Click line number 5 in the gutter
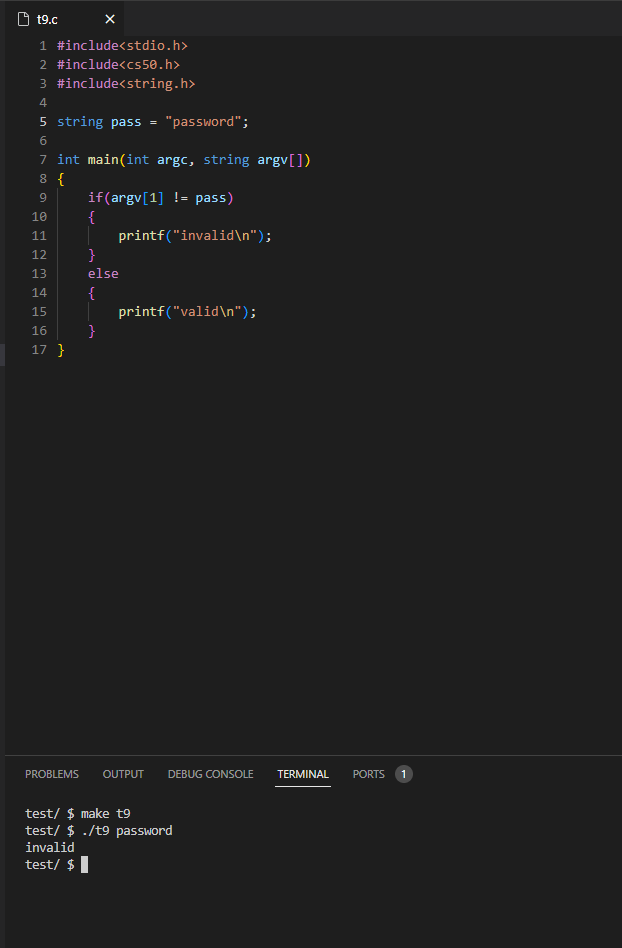The height and width of the screenshot is (948, 622). click(x=43, y=122)
